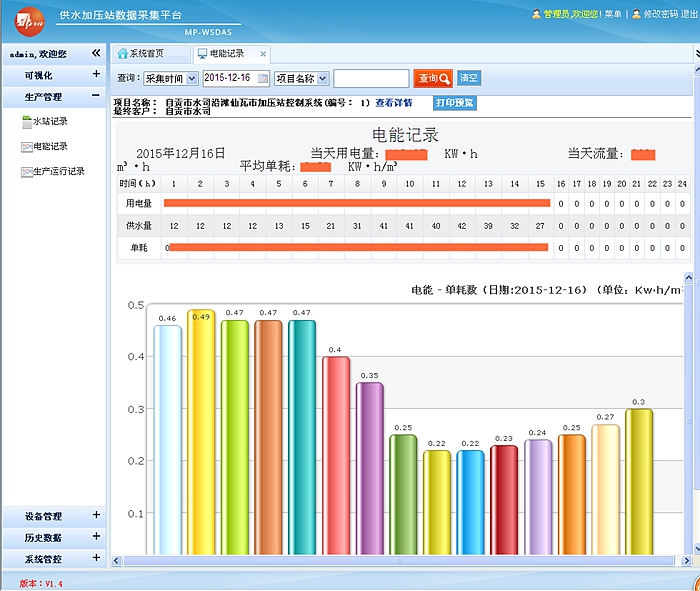
Task: Open the 采集时间 dropdown
Action: pyautogui.click(x=170, y=78)
